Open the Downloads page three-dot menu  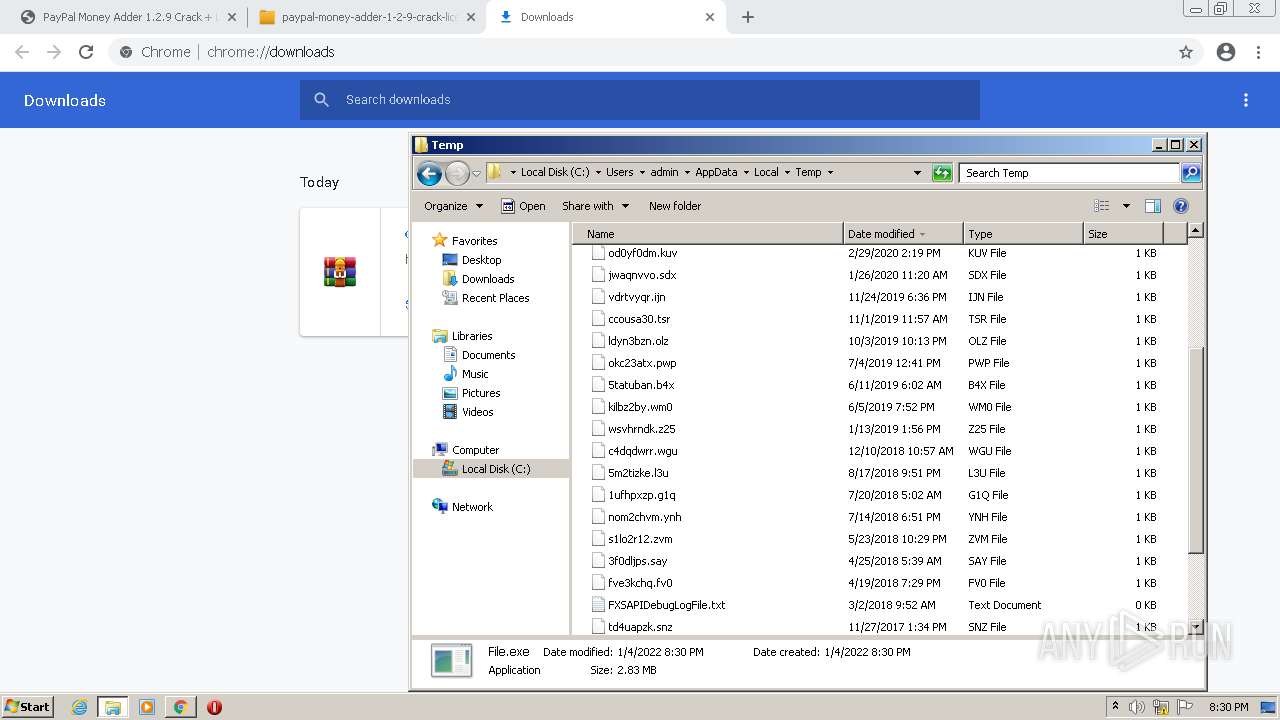click(1246, 100)
